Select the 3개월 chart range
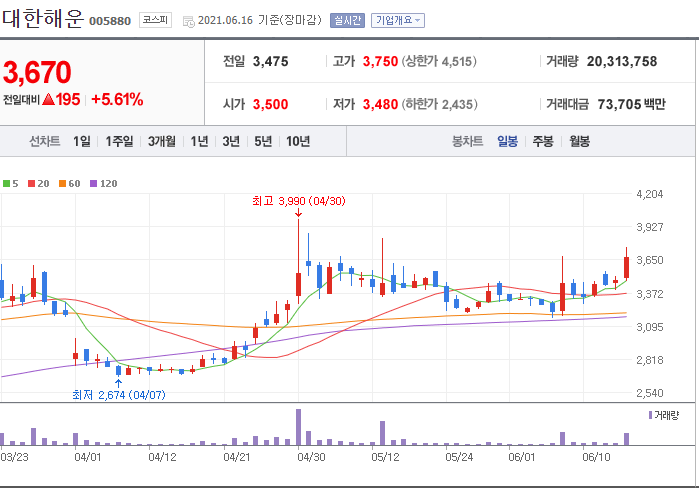Viewport: 699px width, 488px height. pyautogui.click(x=161, y=141)
